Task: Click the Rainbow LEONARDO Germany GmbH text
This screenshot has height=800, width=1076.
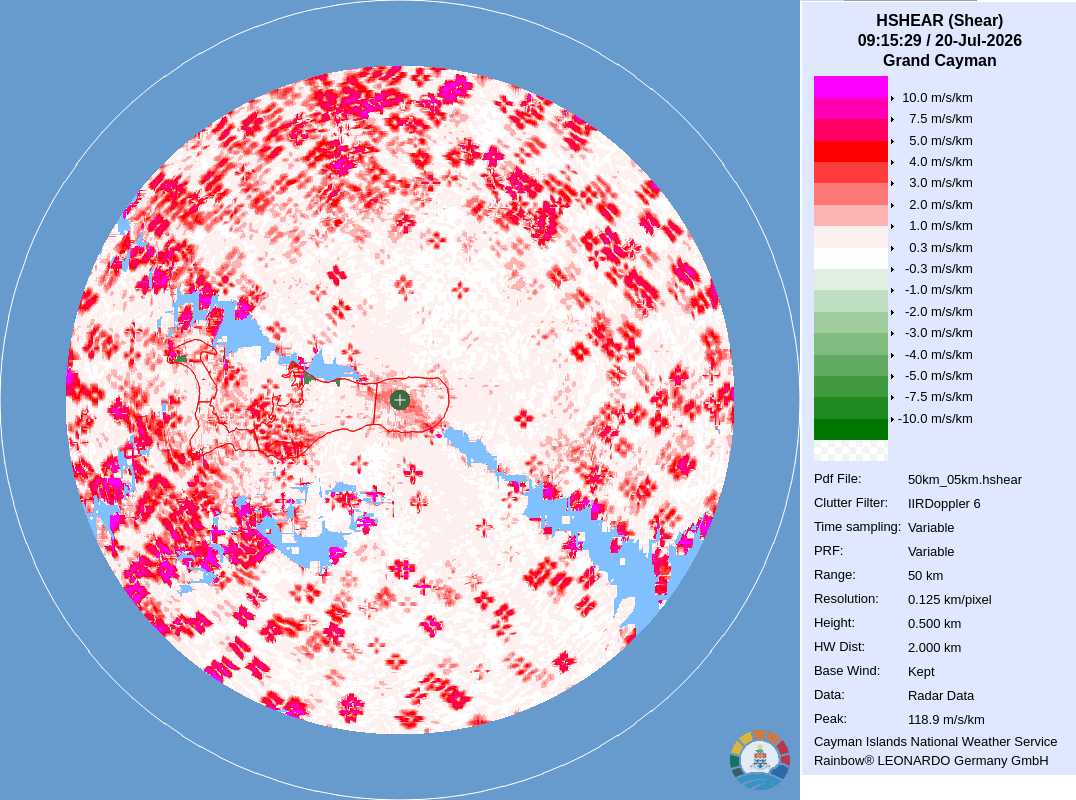Action: (x=931, y=761)
